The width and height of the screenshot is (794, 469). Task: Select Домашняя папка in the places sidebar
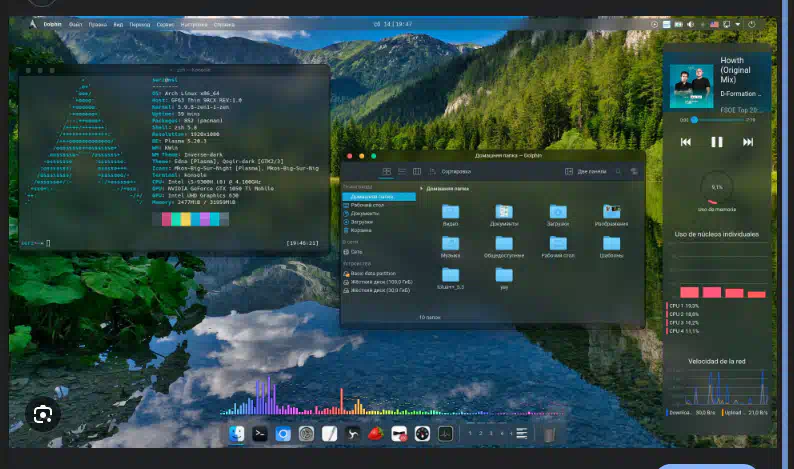coord(379,197)
